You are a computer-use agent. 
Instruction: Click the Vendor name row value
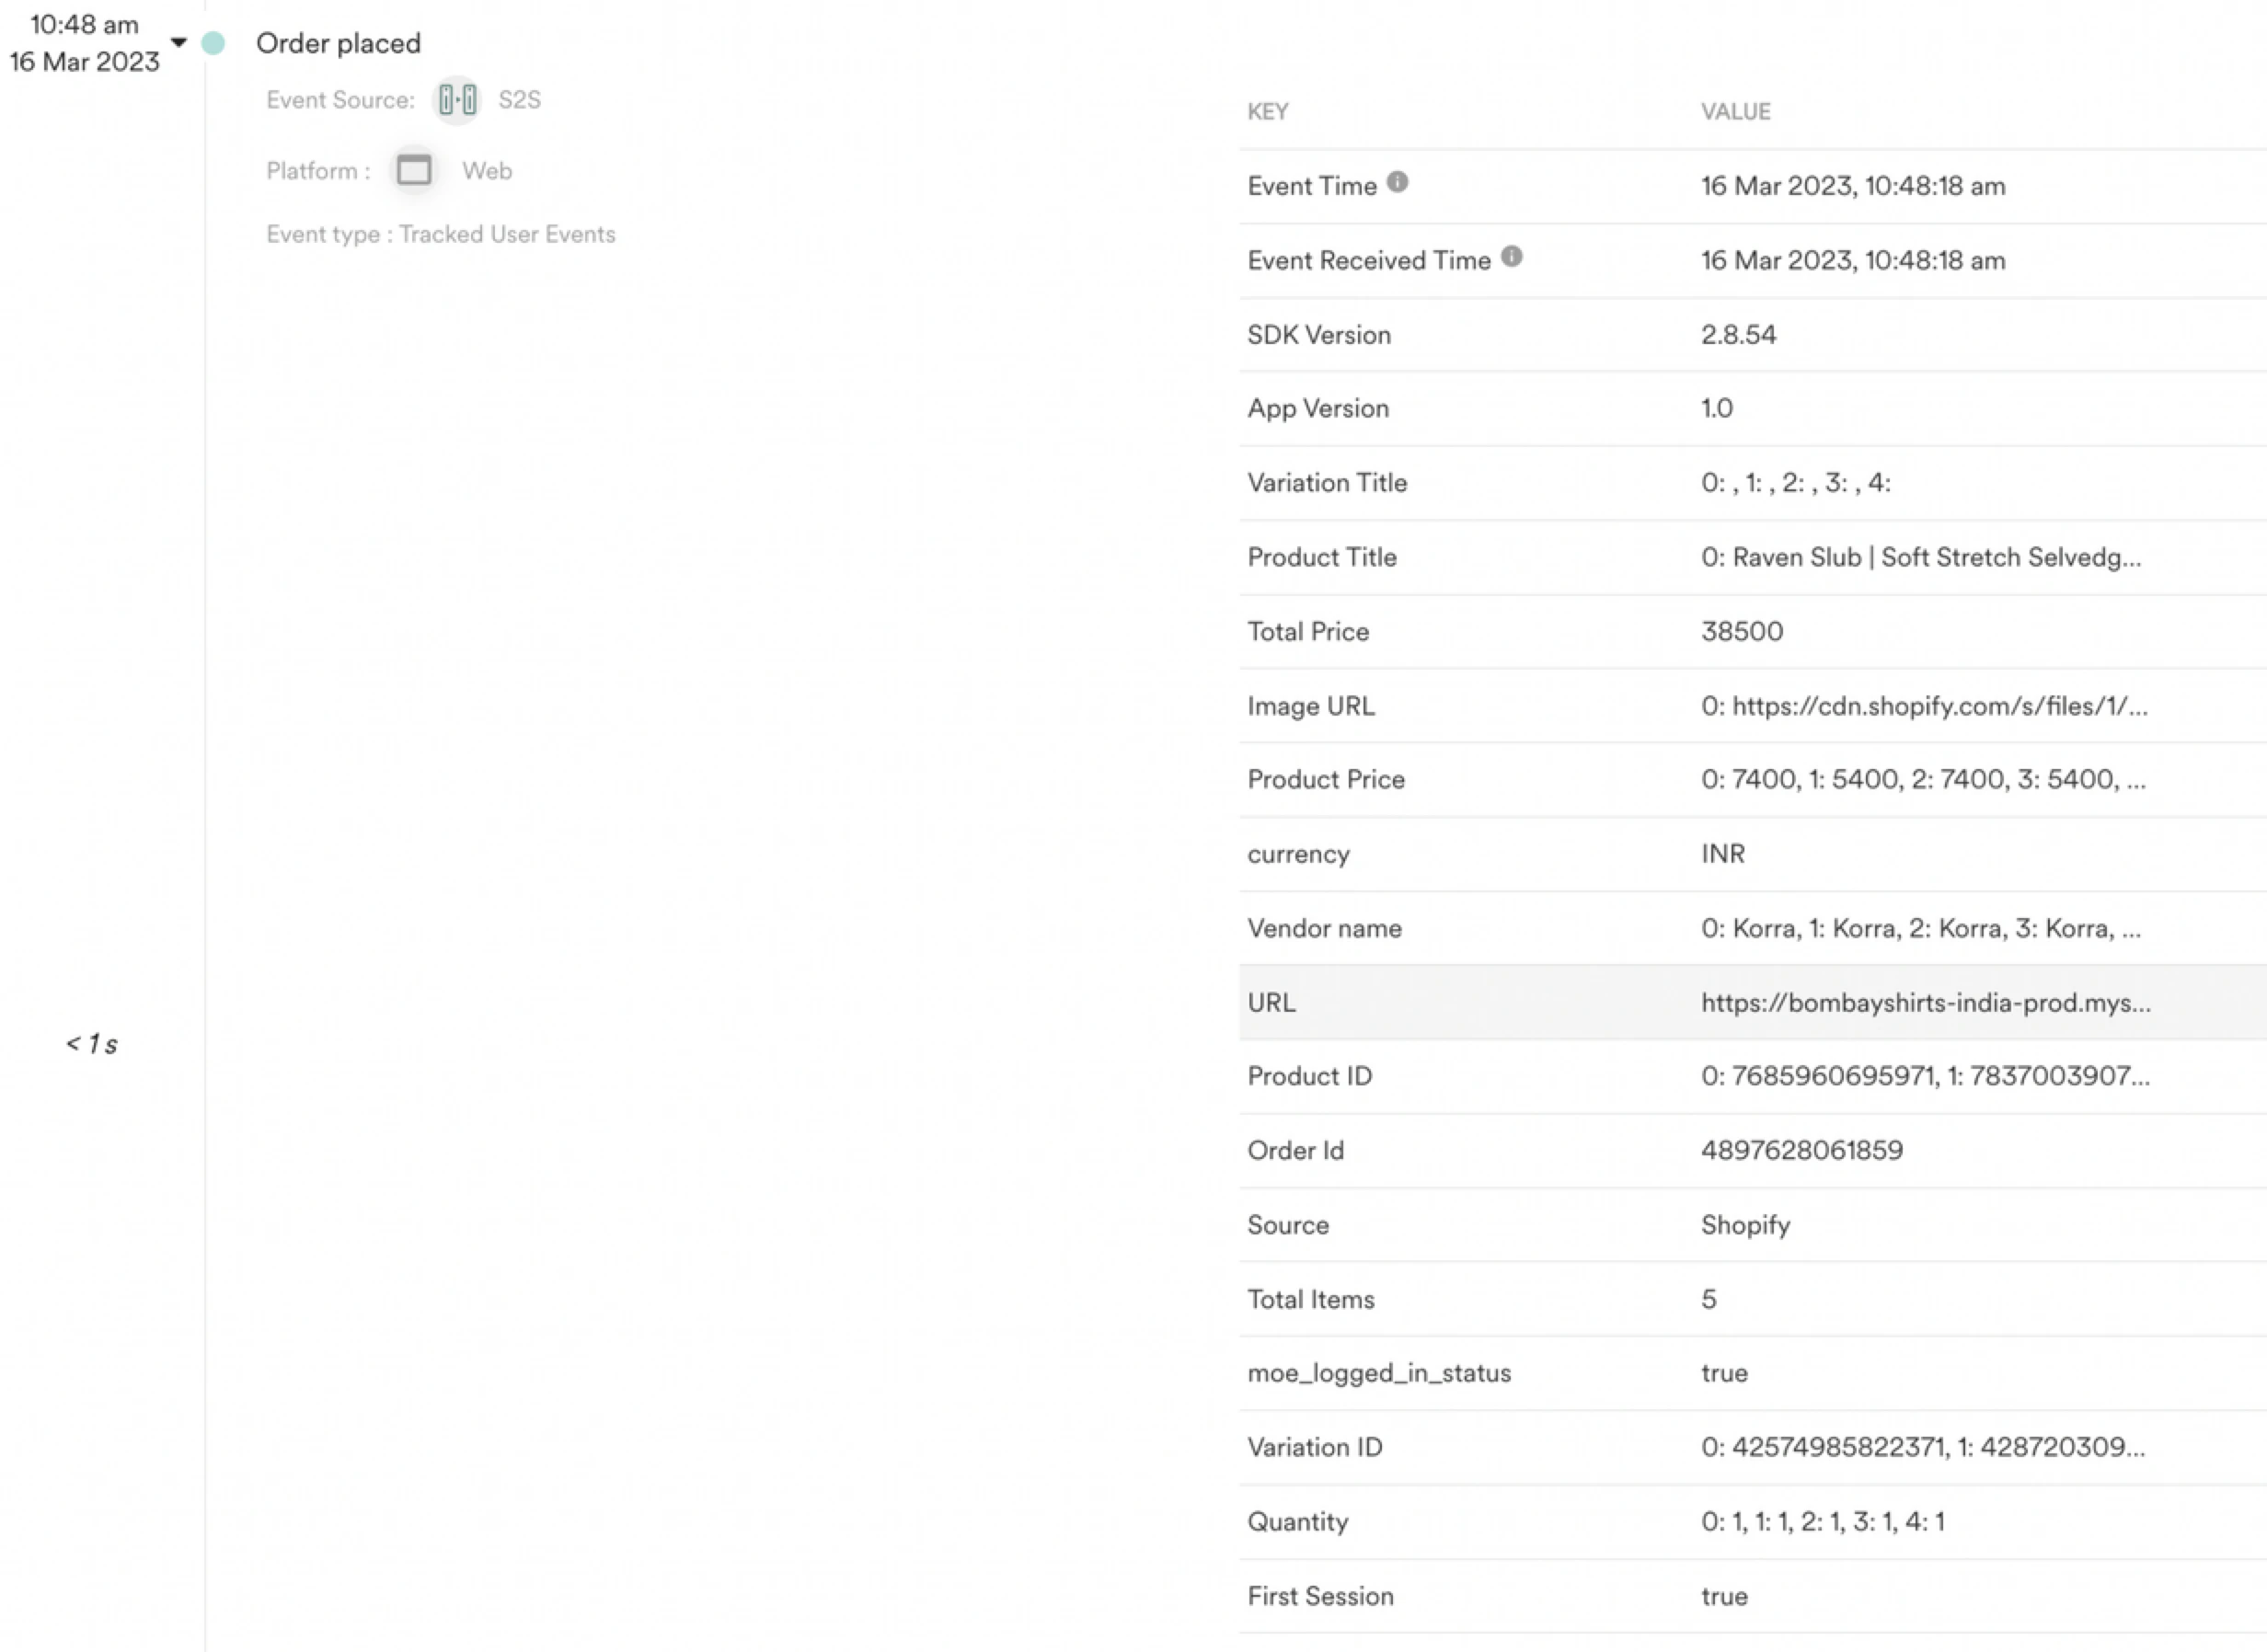point(1920,928)
